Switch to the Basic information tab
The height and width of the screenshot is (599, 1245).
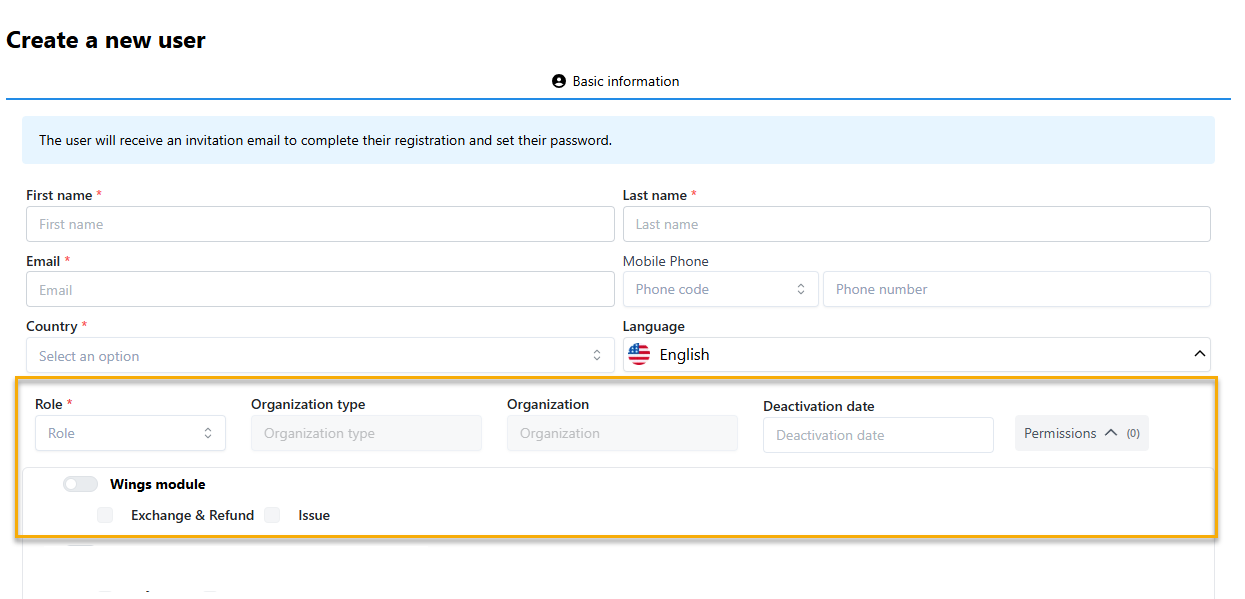[x=616, y=81]
